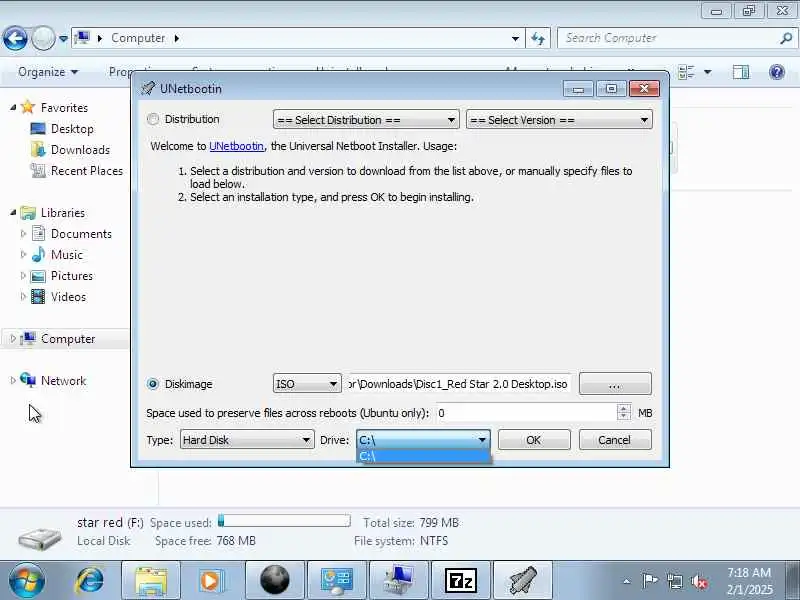Collapse the Libraries group
Viewport: 800px width, 600px height.
tap(13, 212)
